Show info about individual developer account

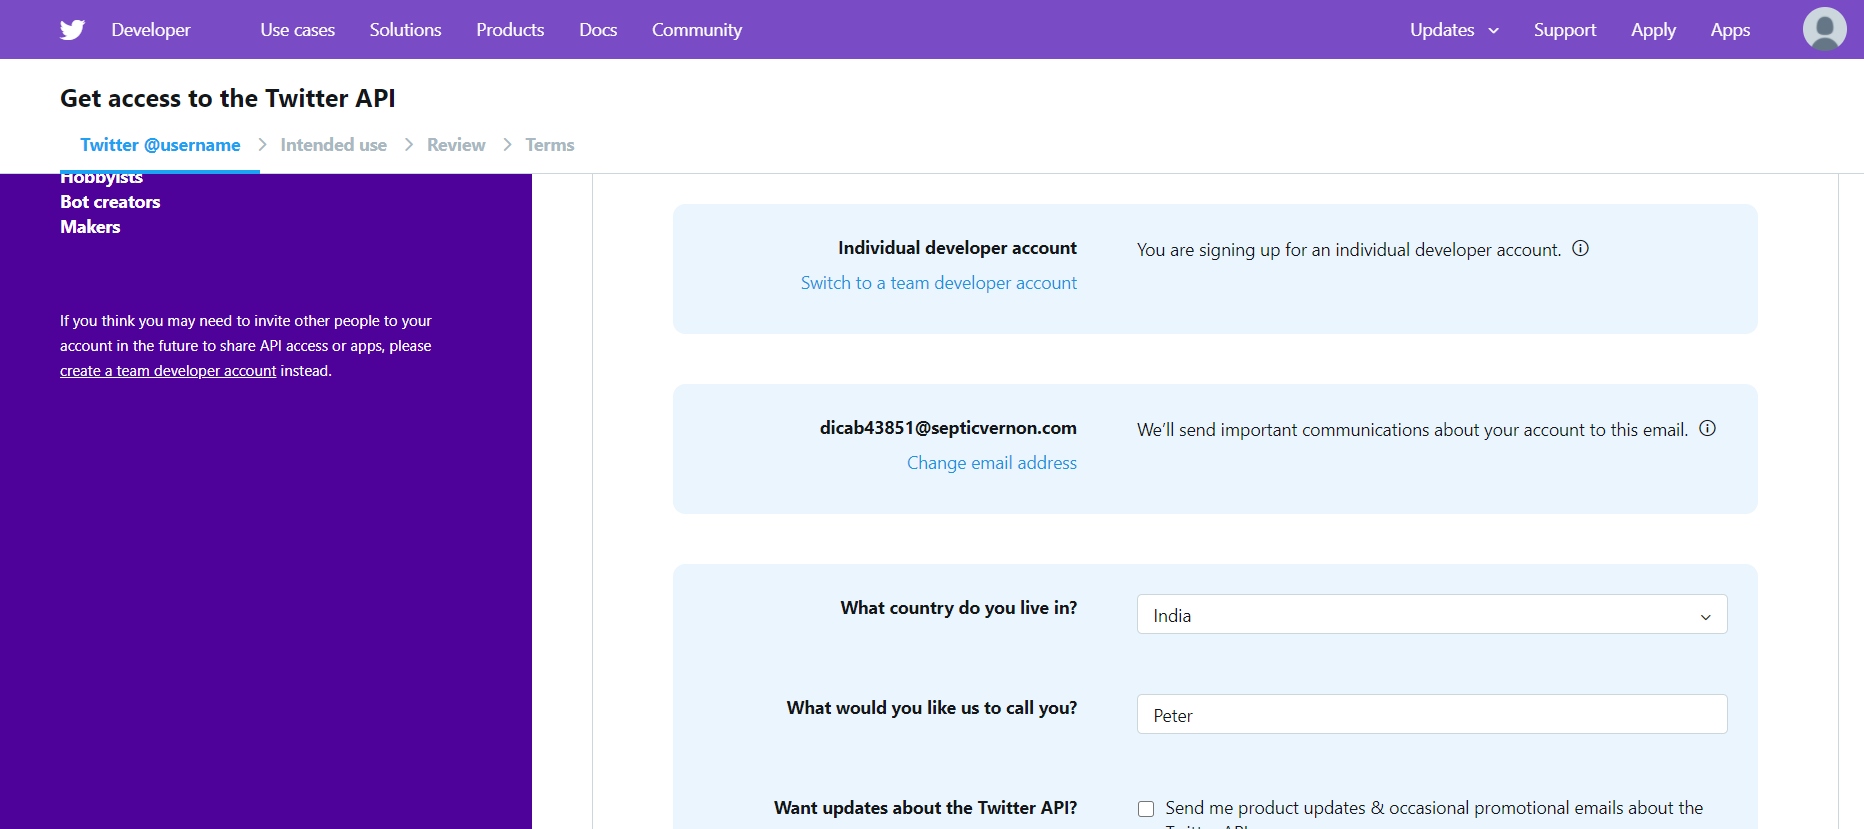pos(1580,248)
